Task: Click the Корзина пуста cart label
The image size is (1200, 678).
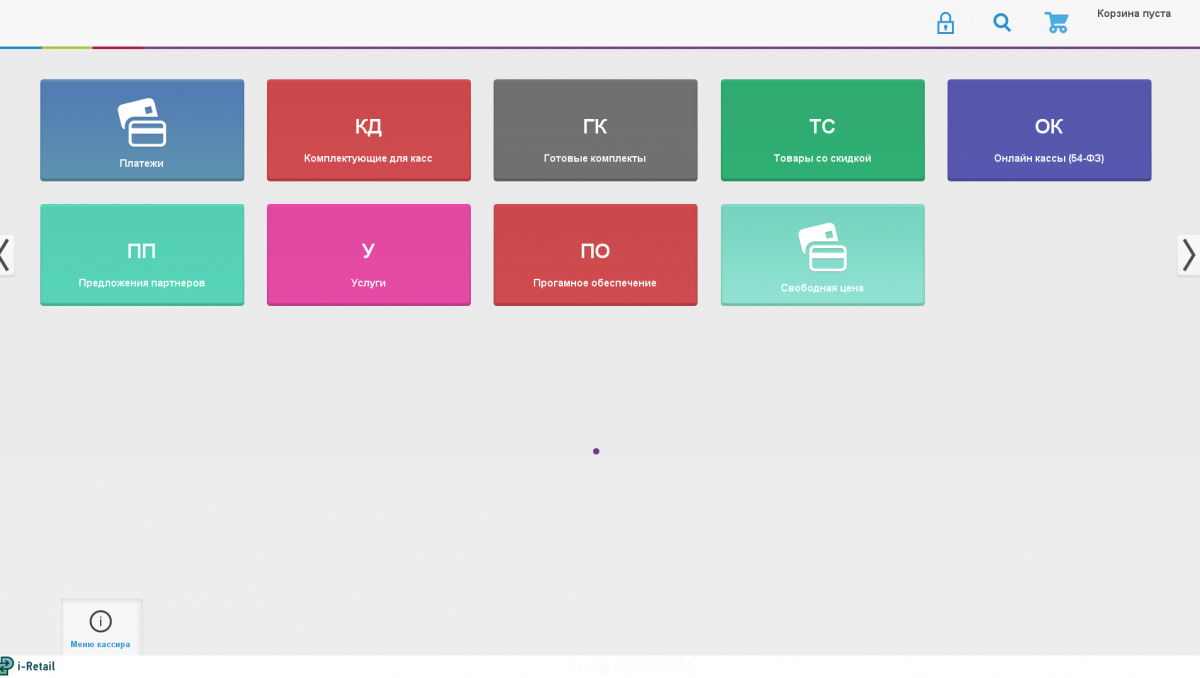Action: [x=1133, y=14]
